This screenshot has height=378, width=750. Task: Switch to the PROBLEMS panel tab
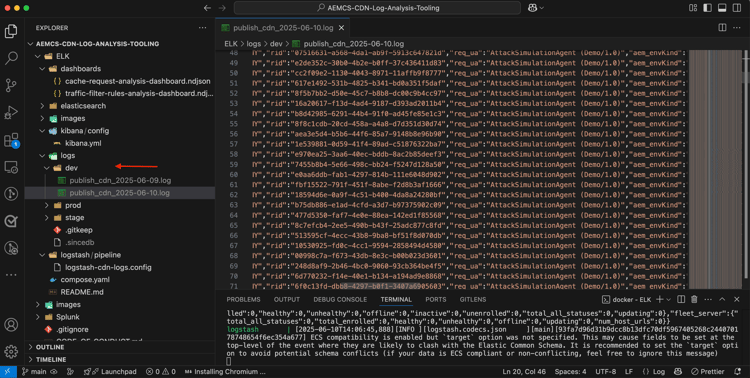coord(243,300)
